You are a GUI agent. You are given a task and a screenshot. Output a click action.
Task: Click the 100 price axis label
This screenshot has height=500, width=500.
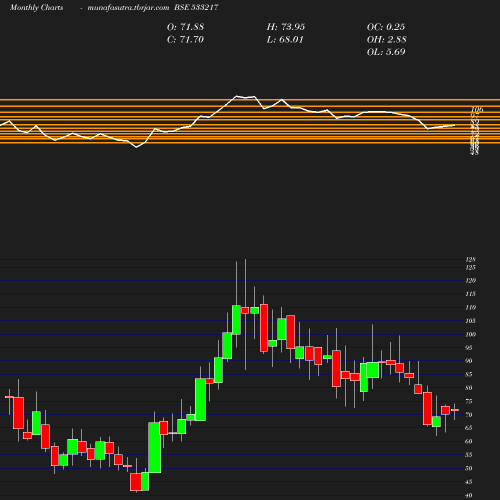point(471,334)
